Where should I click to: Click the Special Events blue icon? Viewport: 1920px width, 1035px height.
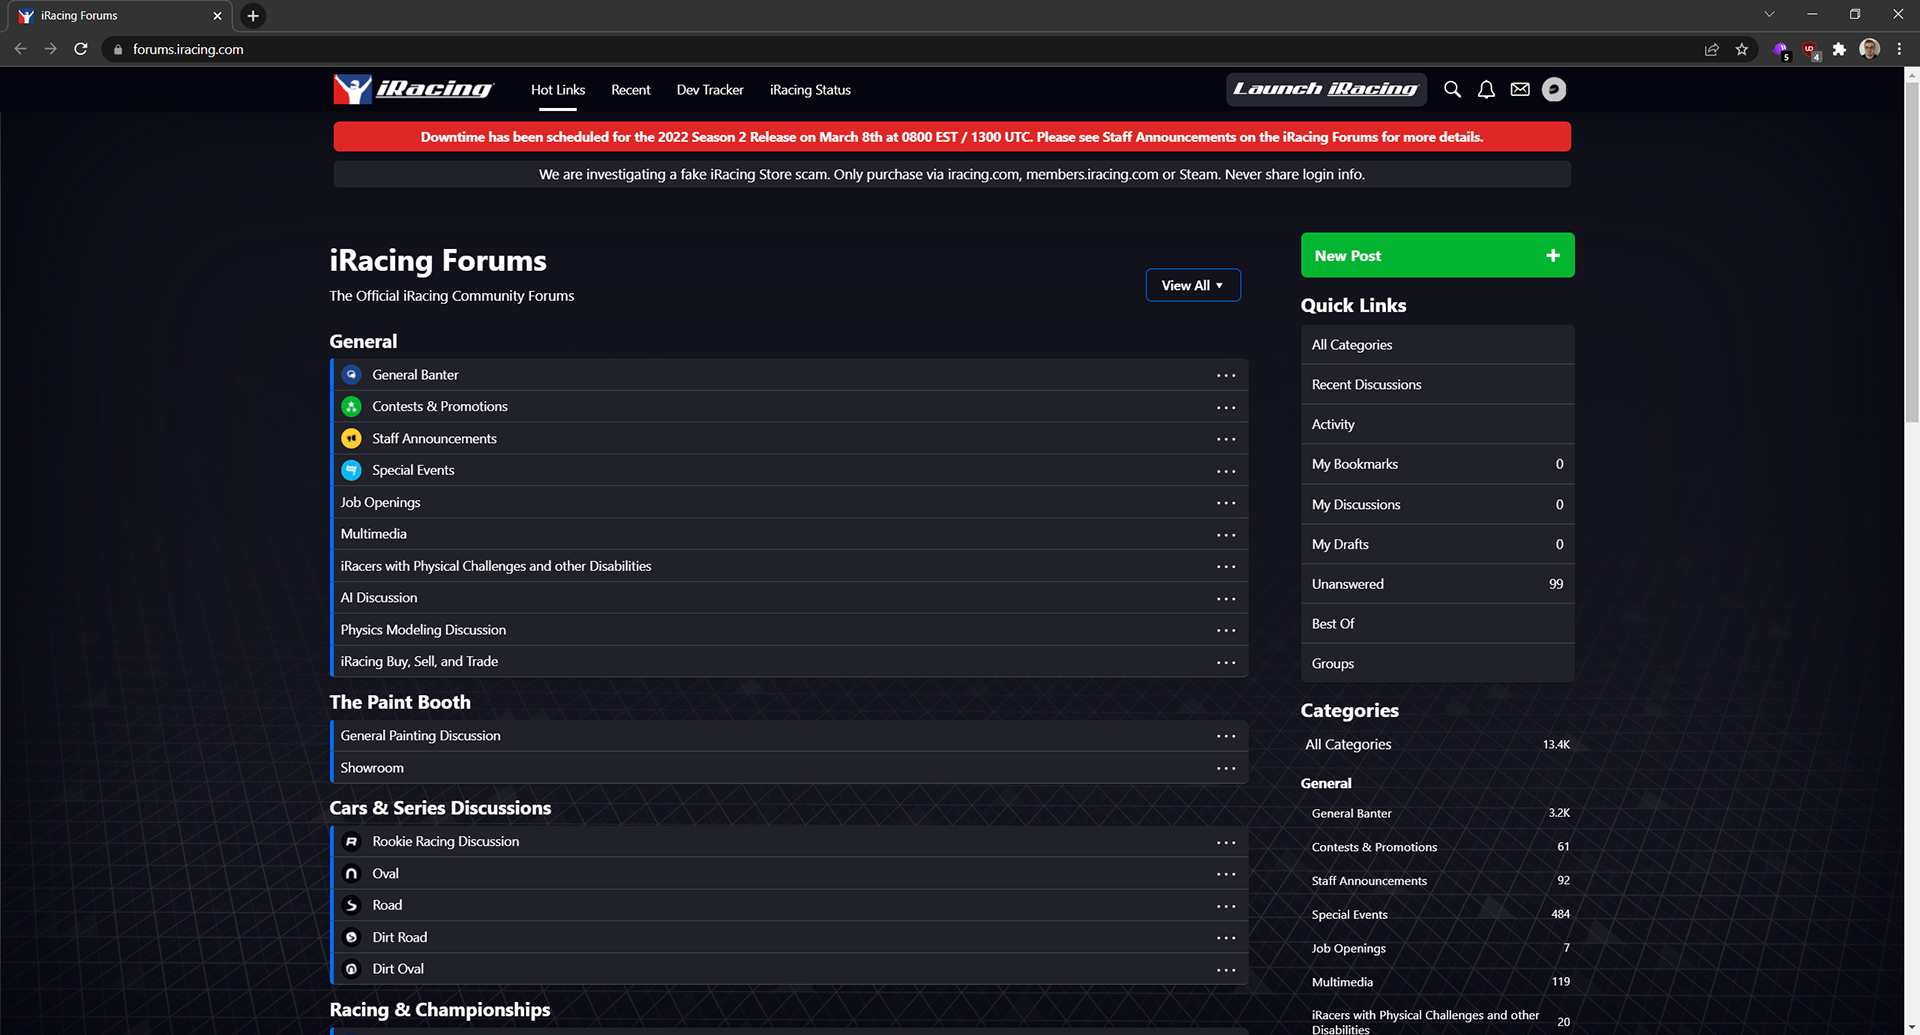pyautogui.click(x=351, y=470)
